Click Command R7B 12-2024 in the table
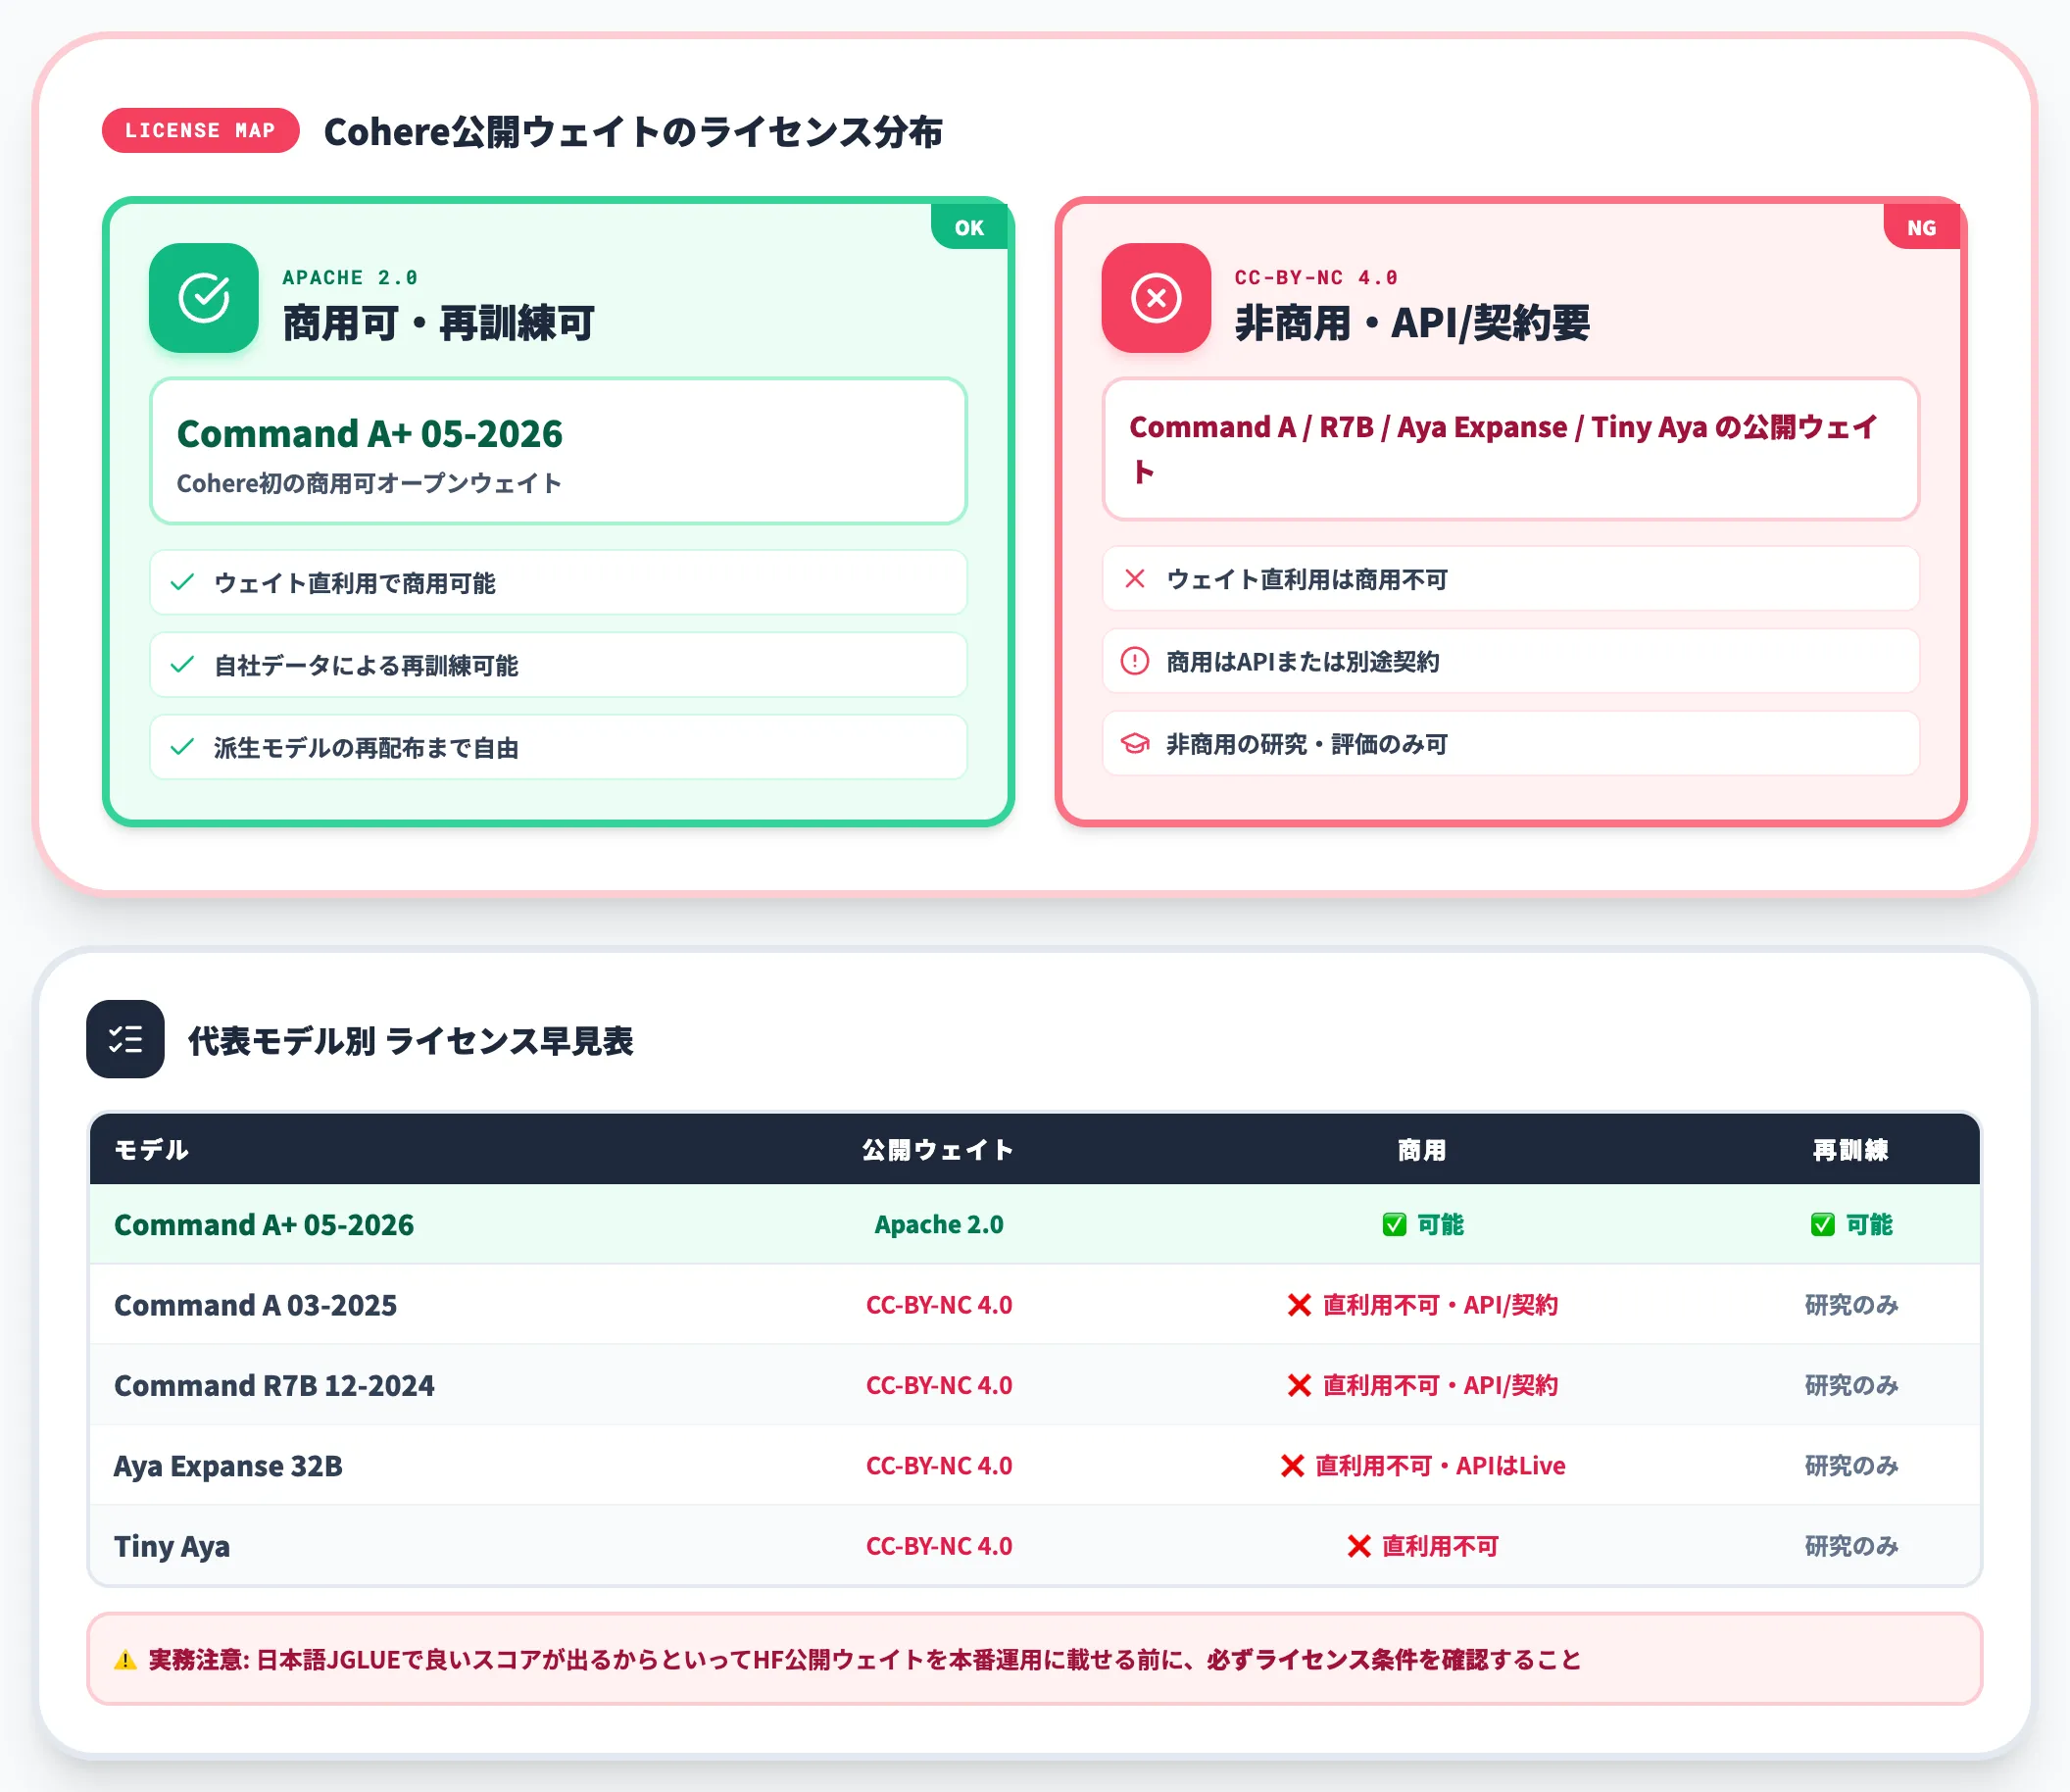 pyautogui.click(x=274, y=1385)
